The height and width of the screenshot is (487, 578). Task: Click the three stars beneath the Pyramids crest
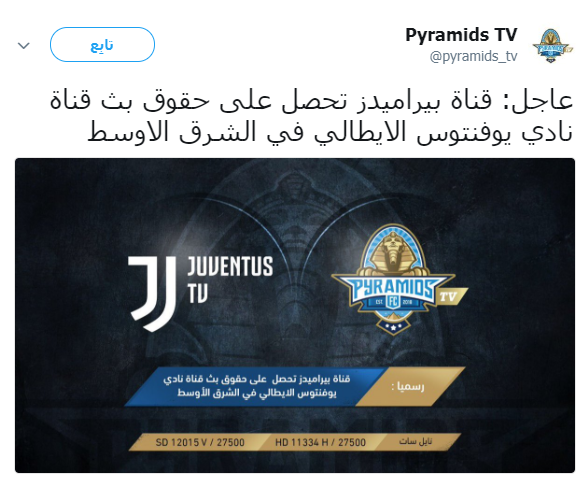(x=393, y=327)
